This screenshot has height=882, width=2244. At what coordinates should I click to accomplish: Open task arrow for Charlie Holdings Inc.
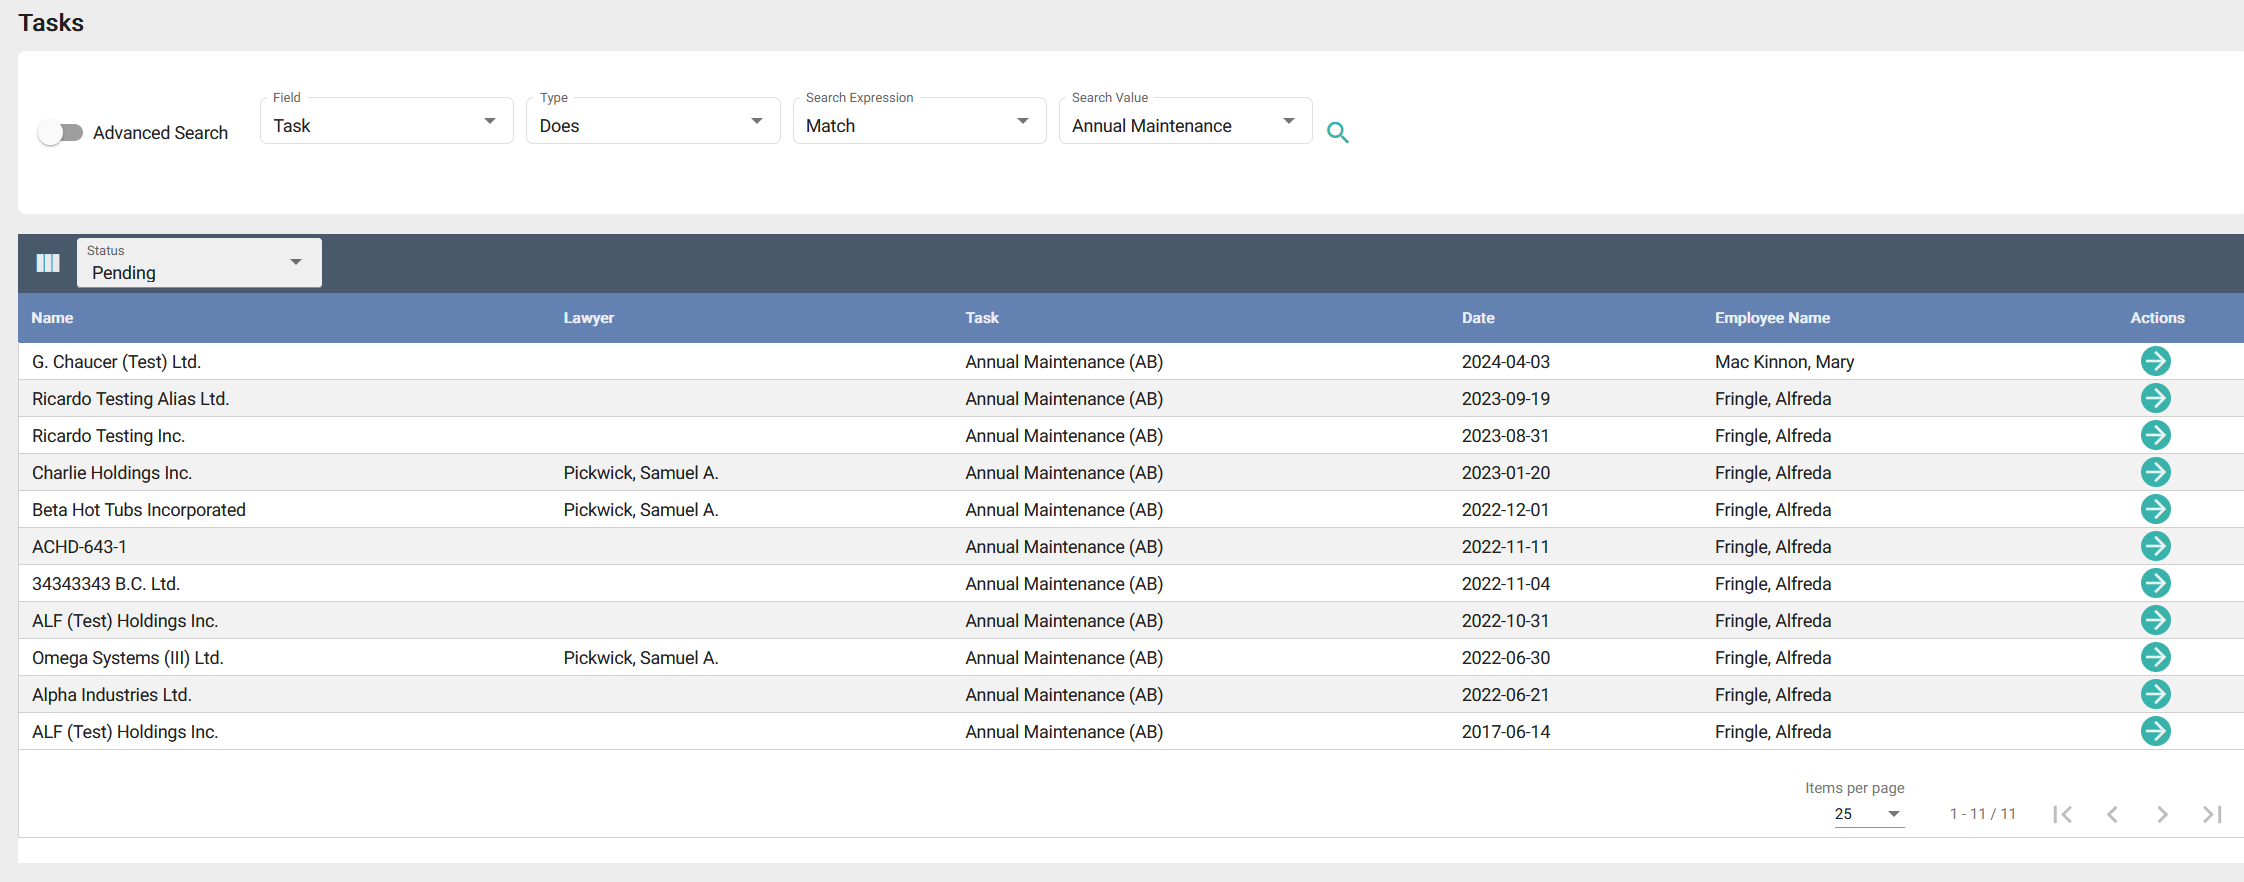coord(2156,472)
